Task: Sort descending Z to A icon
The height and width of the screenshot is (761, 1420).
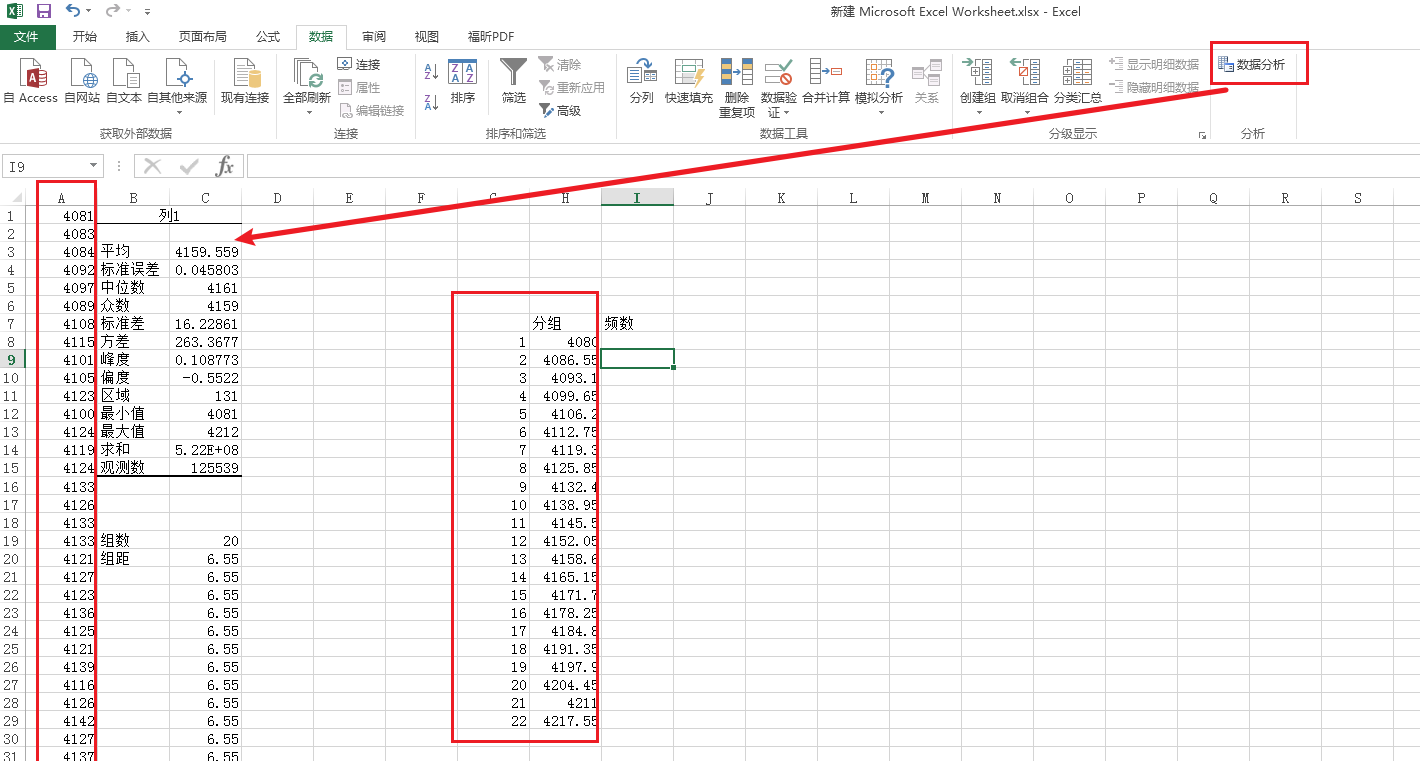Action: pos(432,101)
